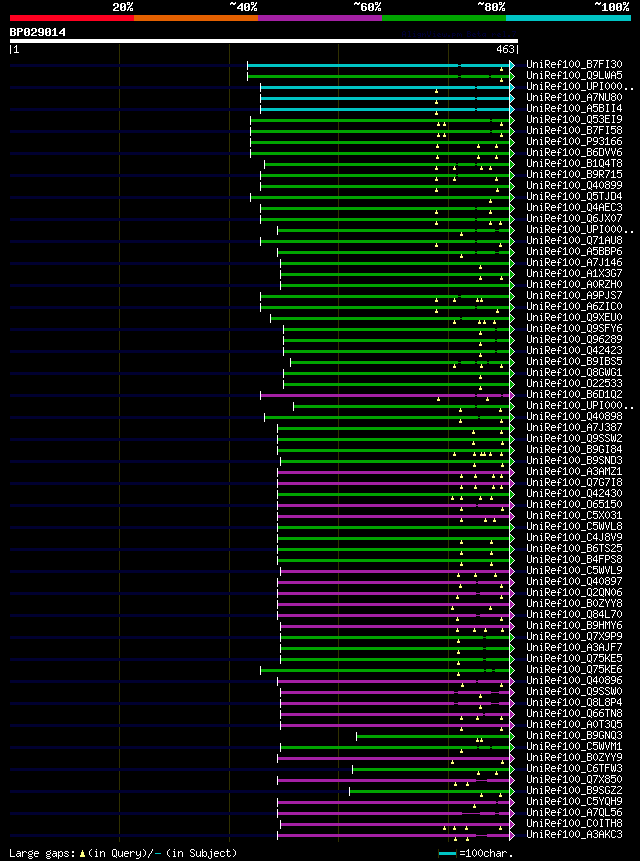Viewport: 640px width, 861px height.
Task: Select the UniRef100_Q6JX07 label
Action: tap(575, 219)
